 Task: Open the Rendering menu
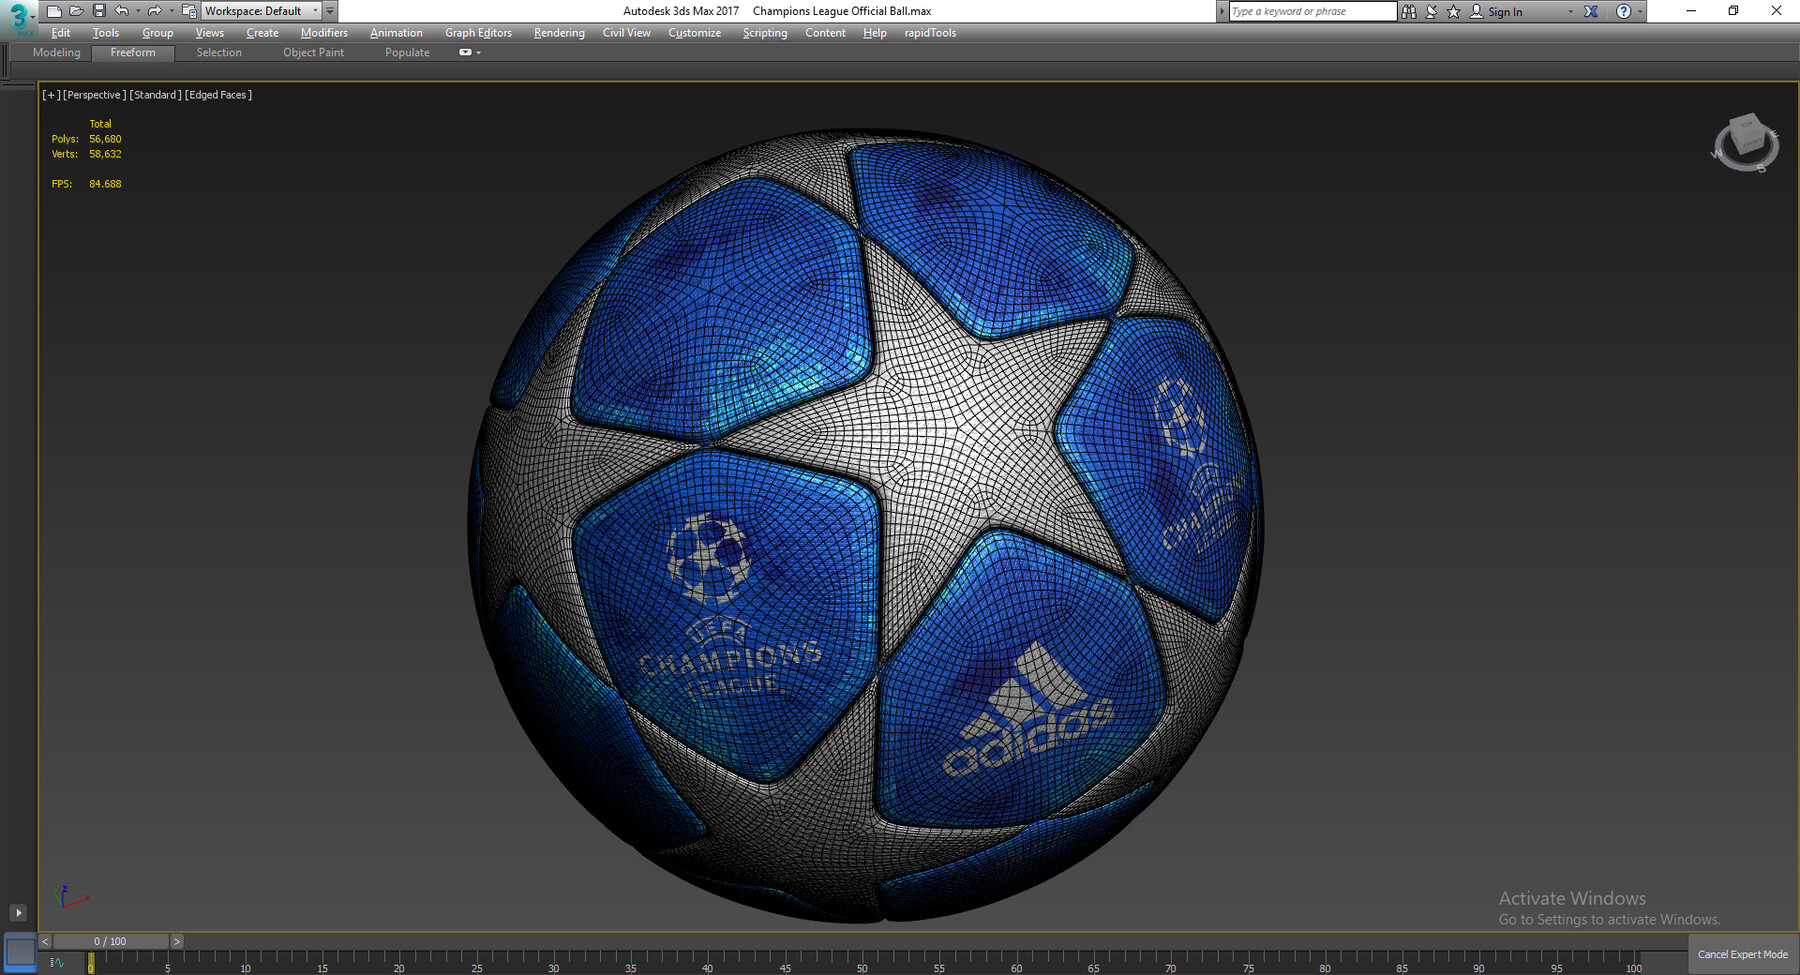point(559,33)
